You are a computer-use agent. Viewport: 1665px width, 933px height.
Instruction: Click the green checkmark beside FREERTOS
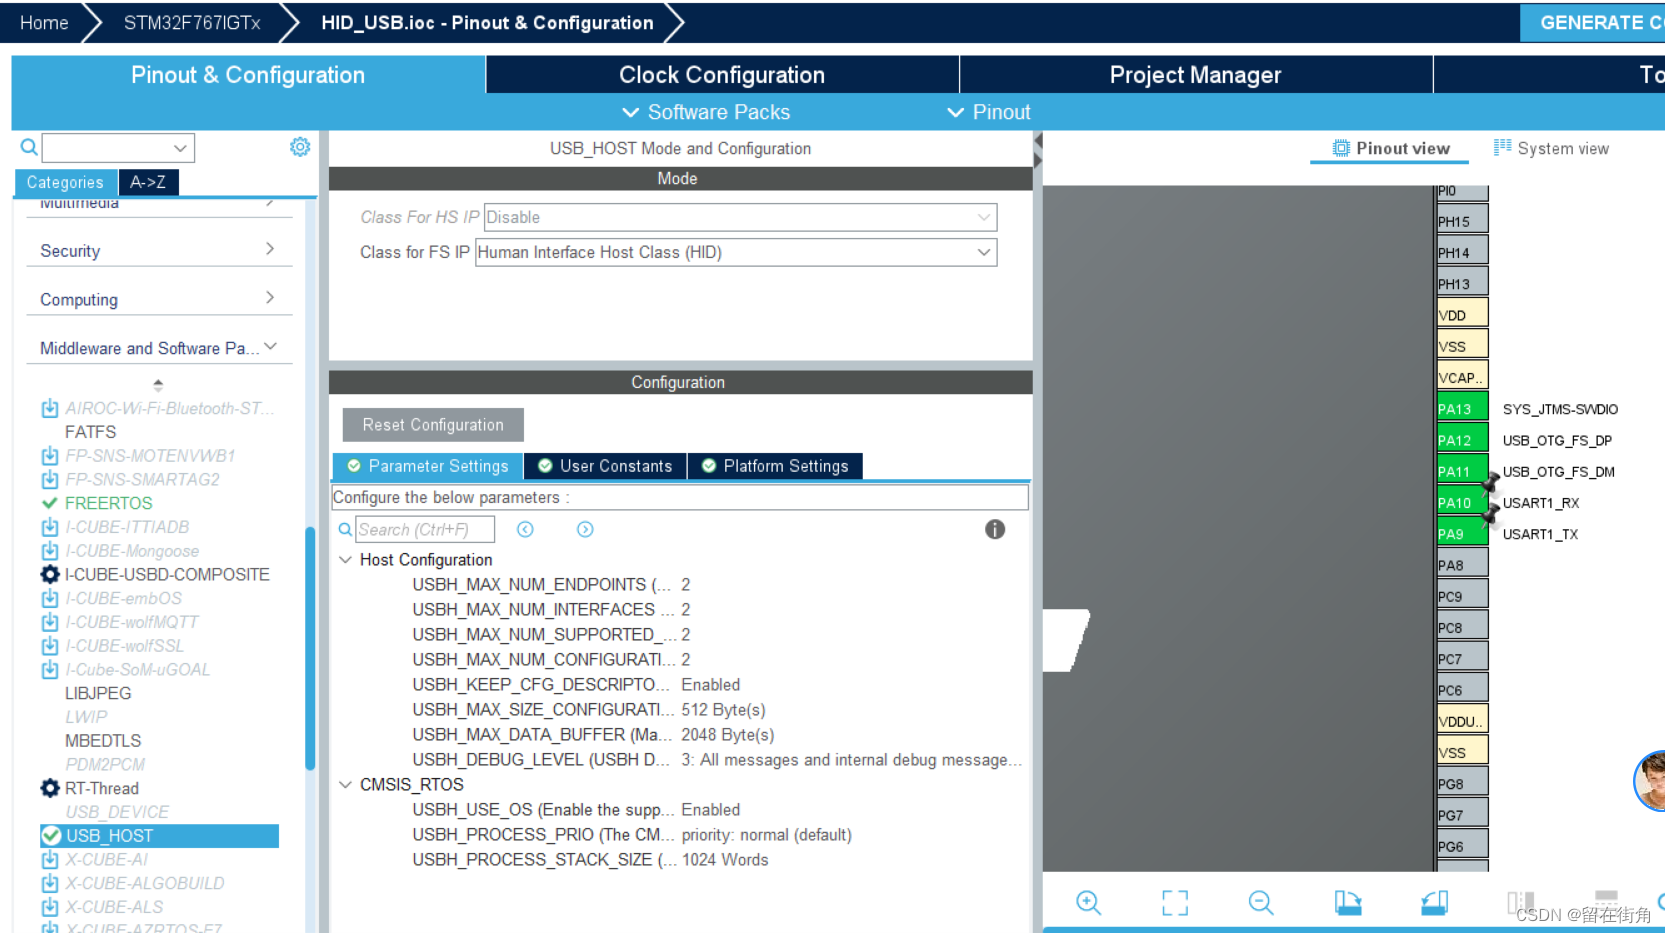click(49, 503)
